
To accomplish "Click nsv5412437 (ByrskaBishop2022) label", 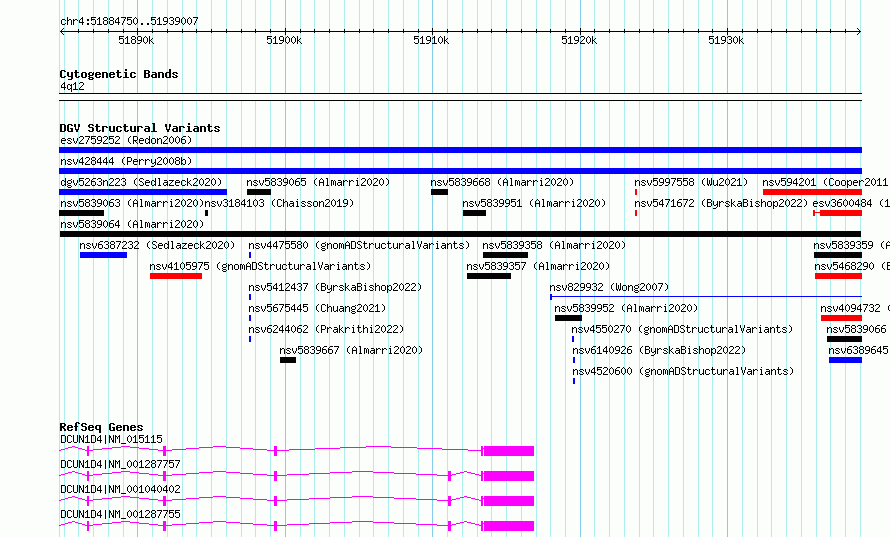I will 335,287.
